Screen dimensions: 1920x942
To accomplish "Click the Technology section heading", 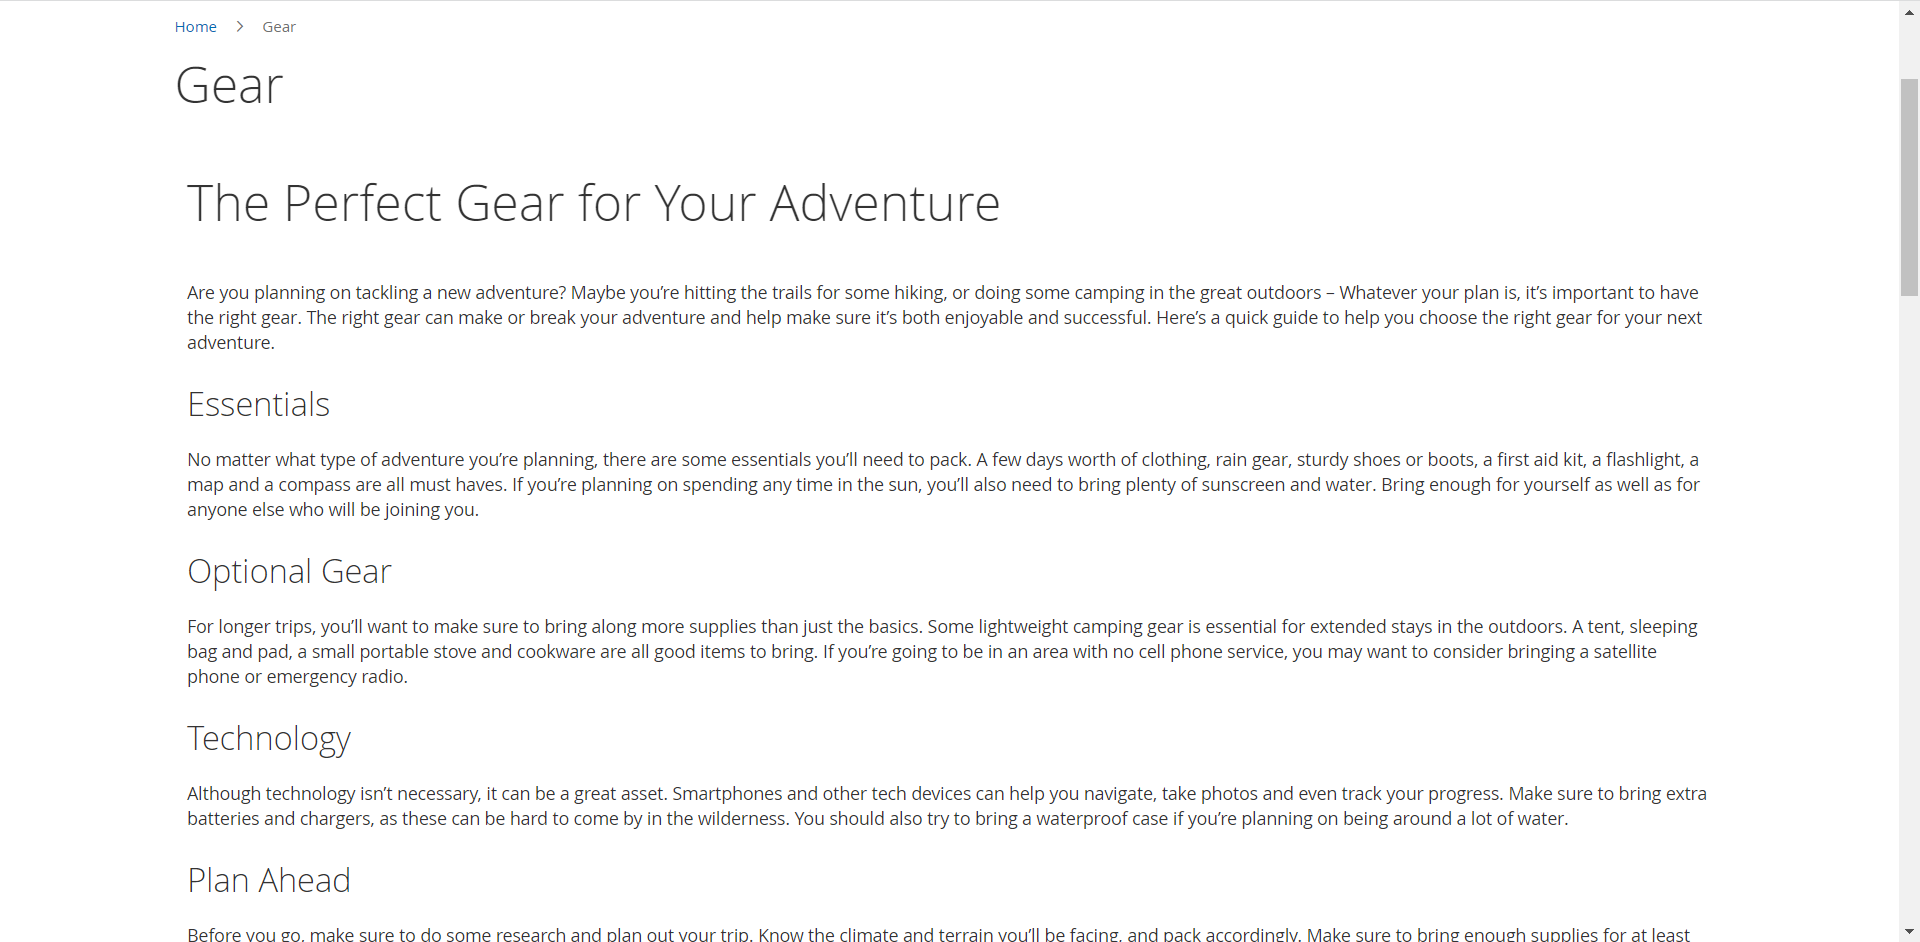I will (x=269, y=739).
